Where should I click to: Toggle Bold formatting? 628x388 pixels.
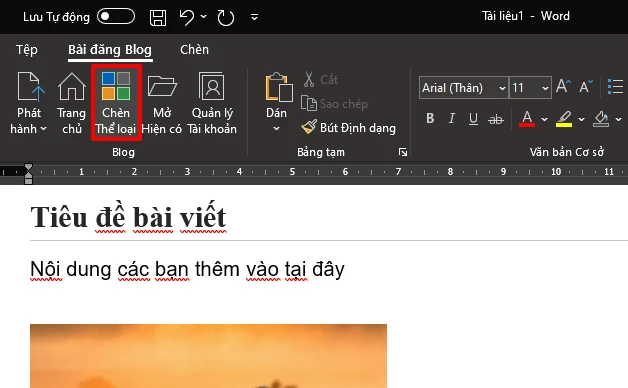[430, 119]
